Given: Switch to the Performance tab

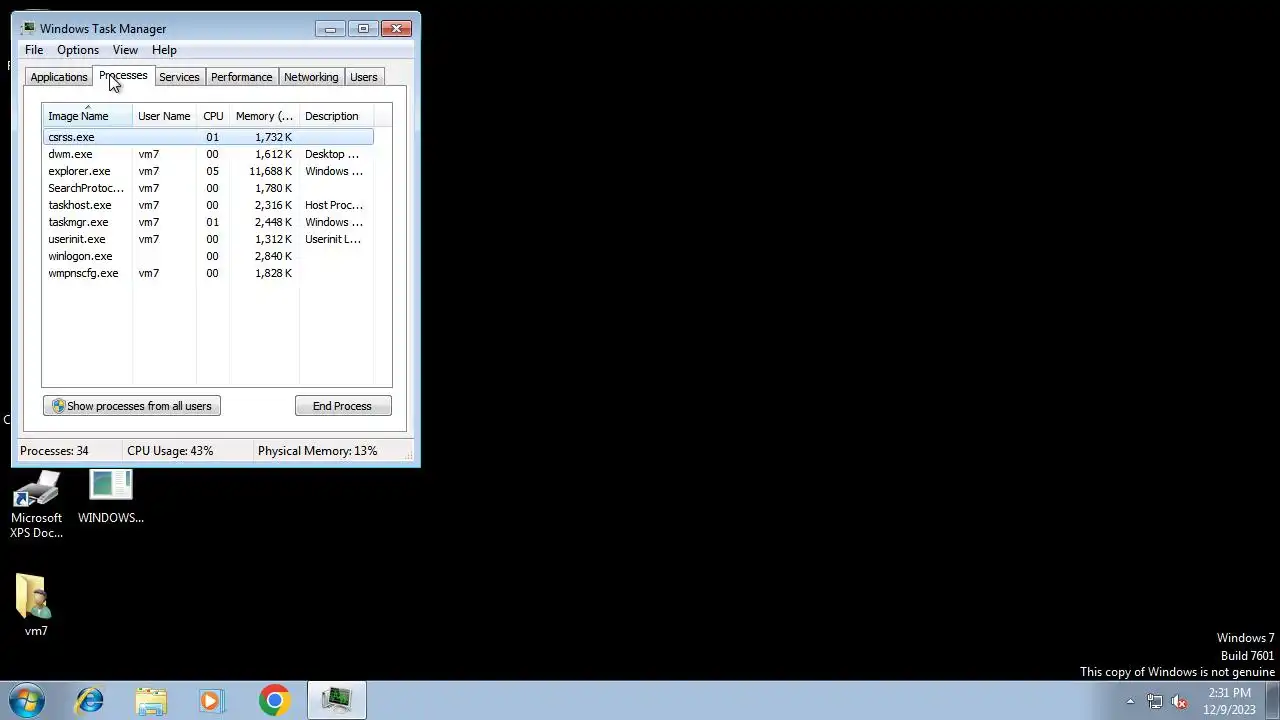Looking at the screenshot, I should pos(241,77).
